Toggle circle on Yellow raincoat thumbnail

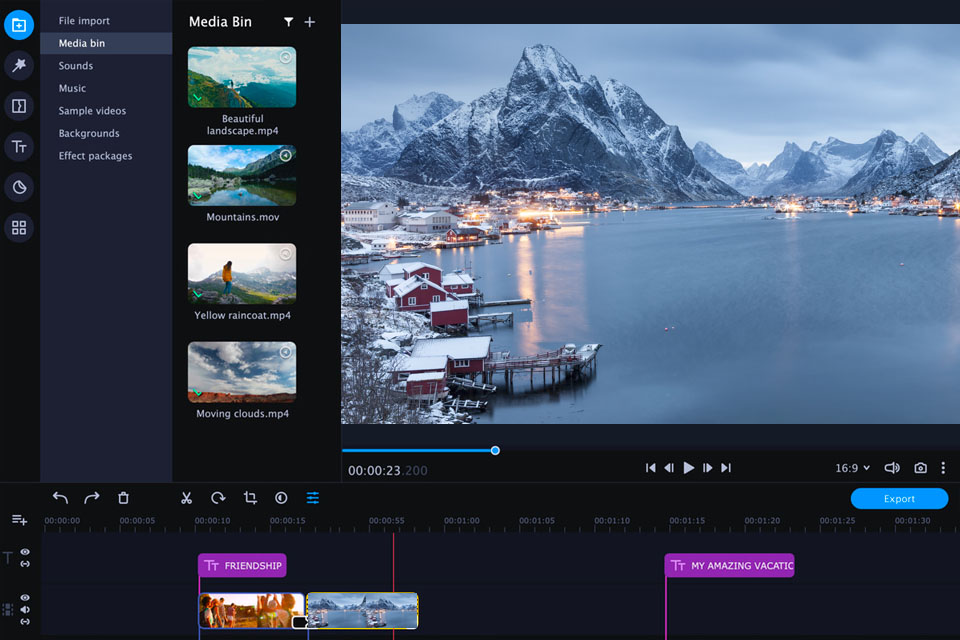[285, 254]
